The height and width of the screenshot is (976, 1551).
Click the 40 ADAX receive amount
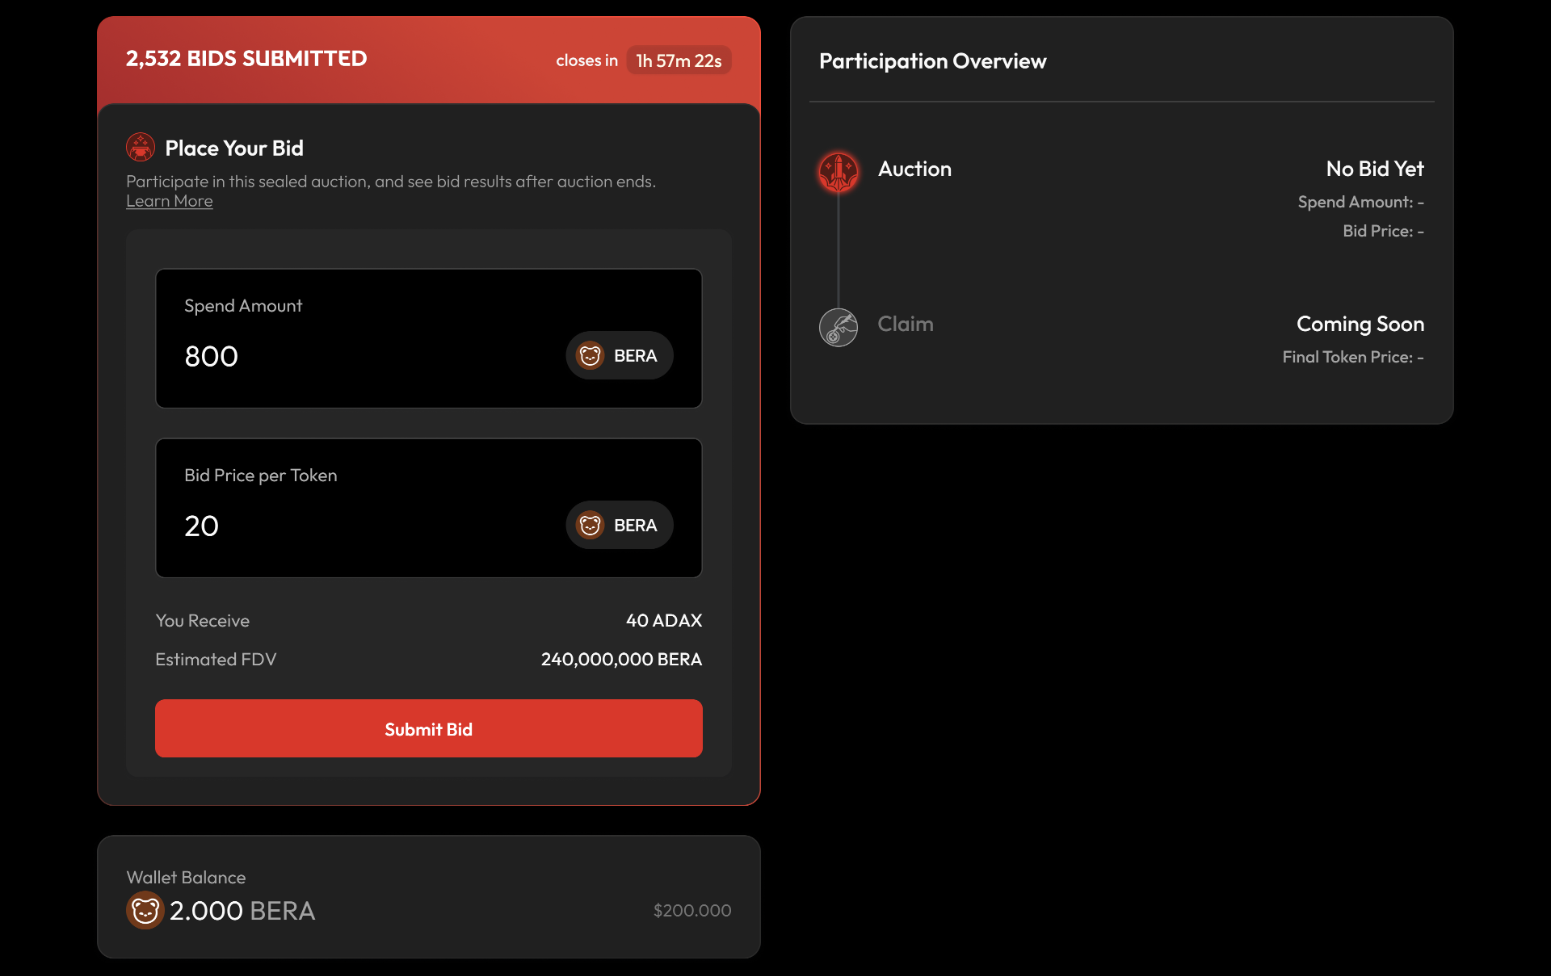coord(663,621)
